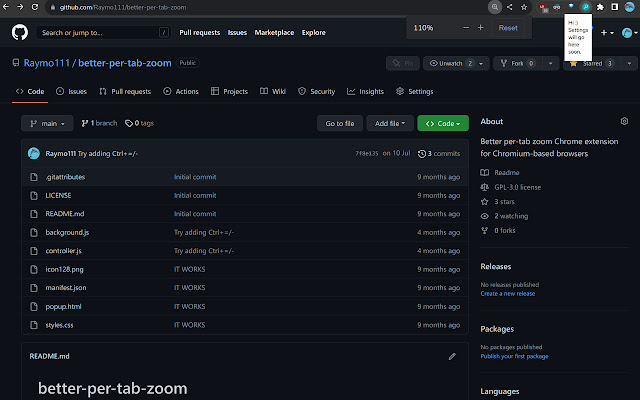The height and width of the screenshot is (400, 640).
Task: Click the browser back arrow
Action: 6,7
